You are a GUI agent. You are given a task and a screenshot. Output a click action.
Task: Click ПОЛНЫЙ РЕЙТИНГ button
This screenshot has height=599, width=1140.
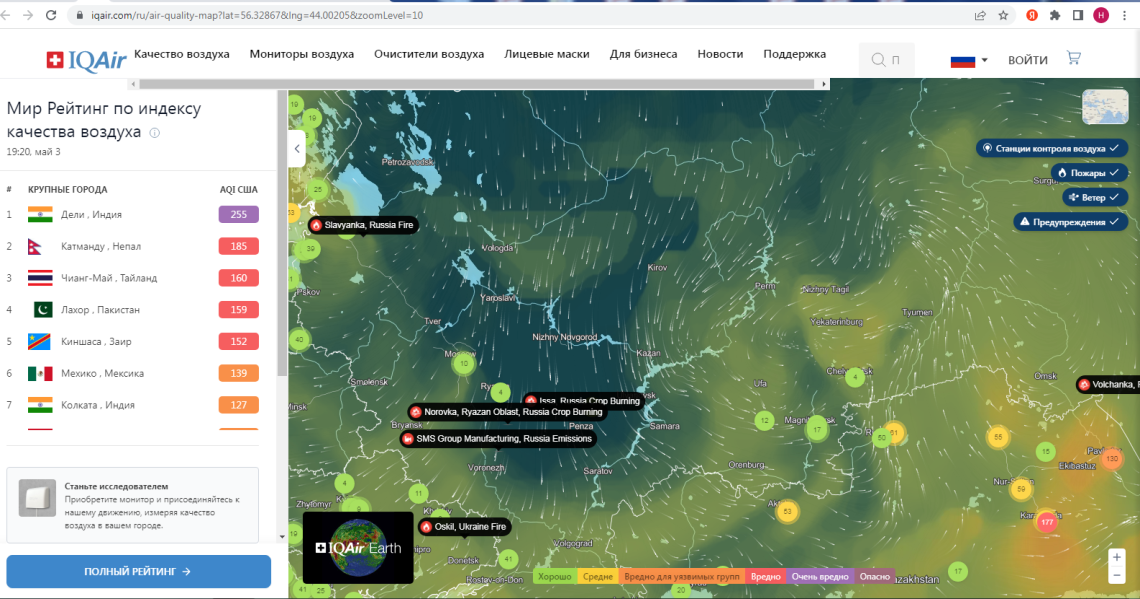pyautogui.click(x=138, y=571)
